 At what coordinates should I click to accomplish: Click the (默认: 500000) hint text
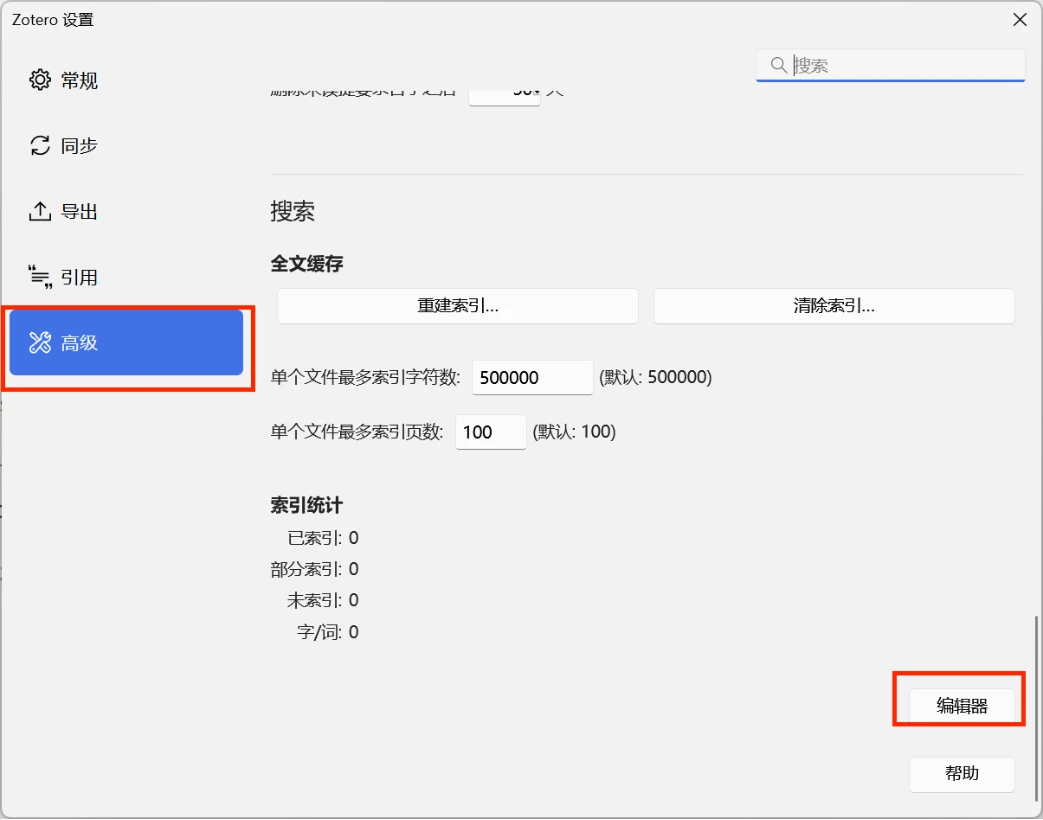pyautogui.click(x=655, y=378)
